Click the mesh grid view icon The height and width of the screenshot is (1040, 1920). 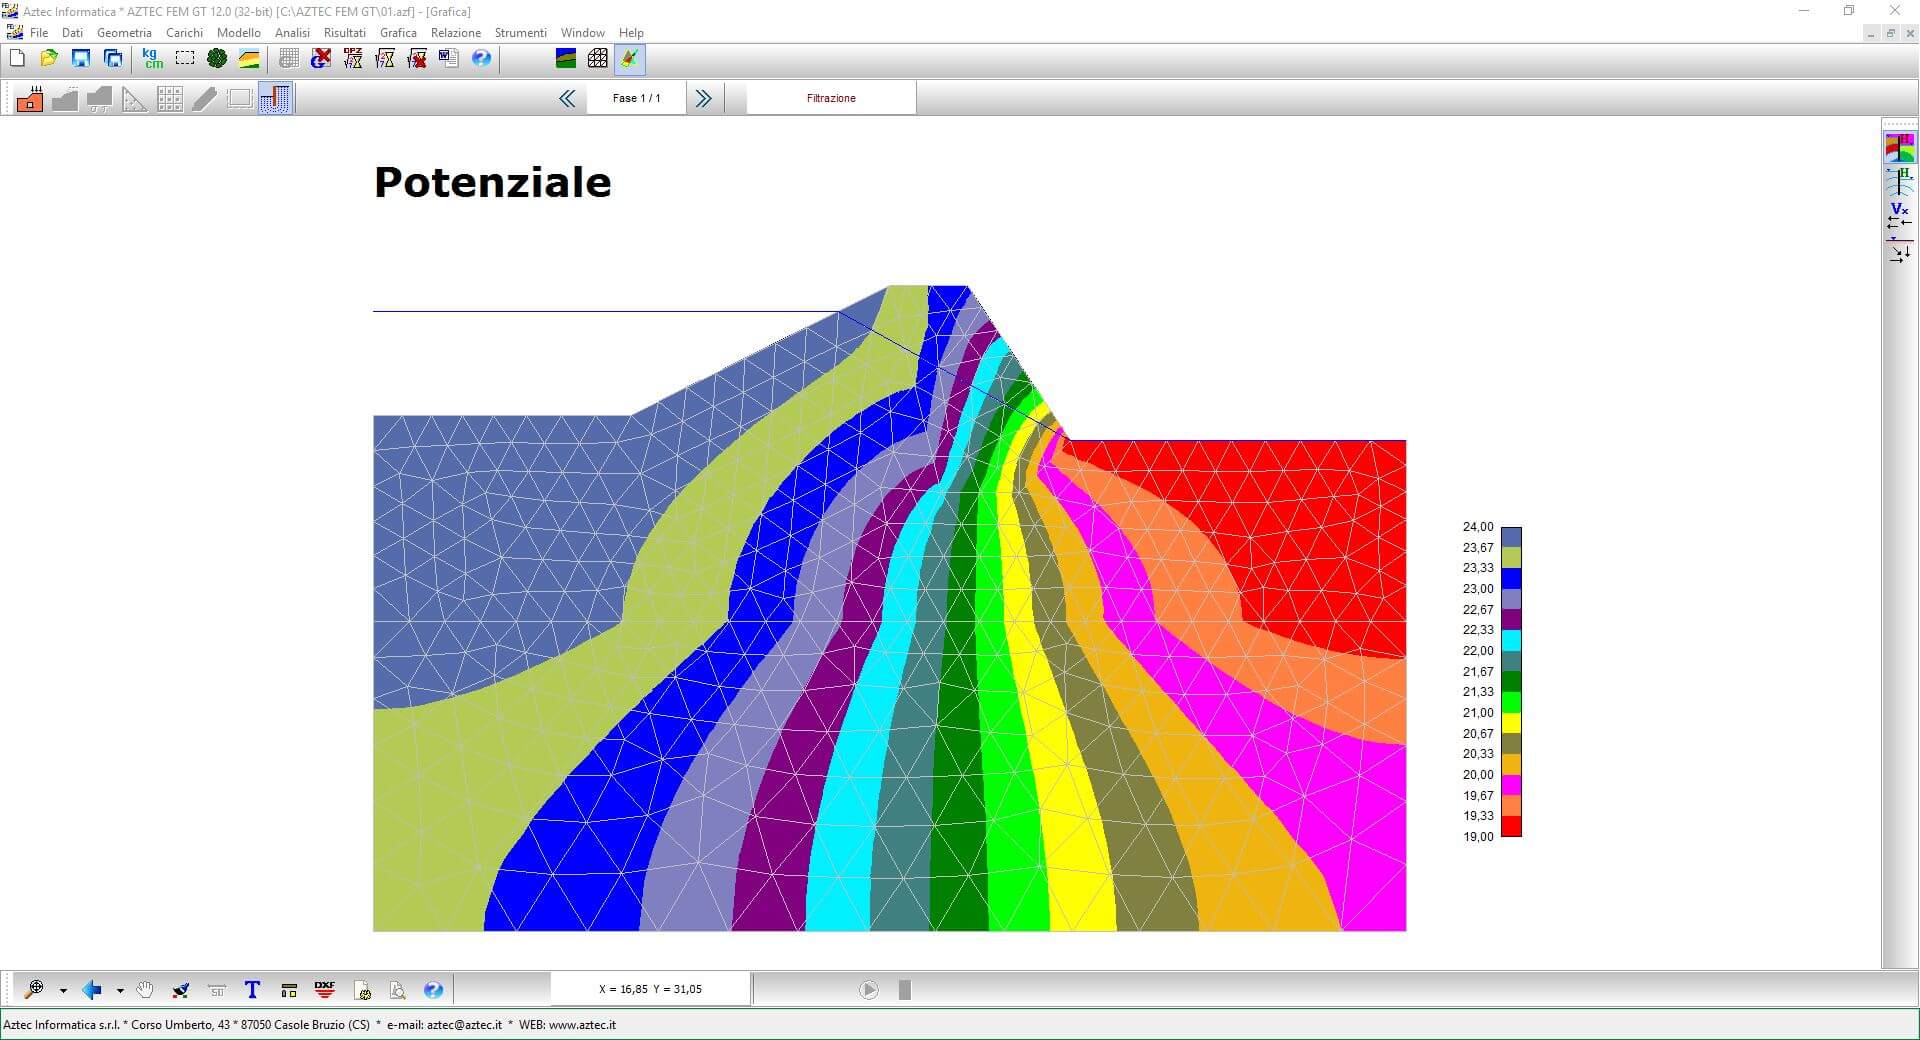[597, 59]
